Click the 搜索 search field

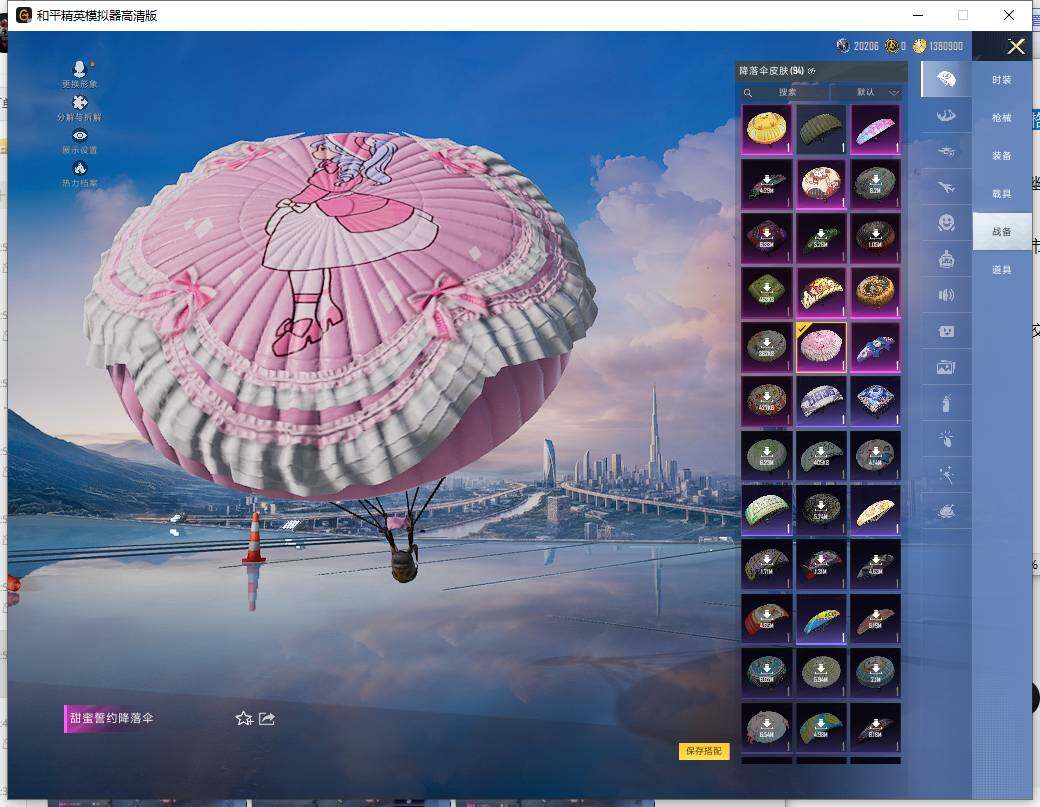coord(785,92)
